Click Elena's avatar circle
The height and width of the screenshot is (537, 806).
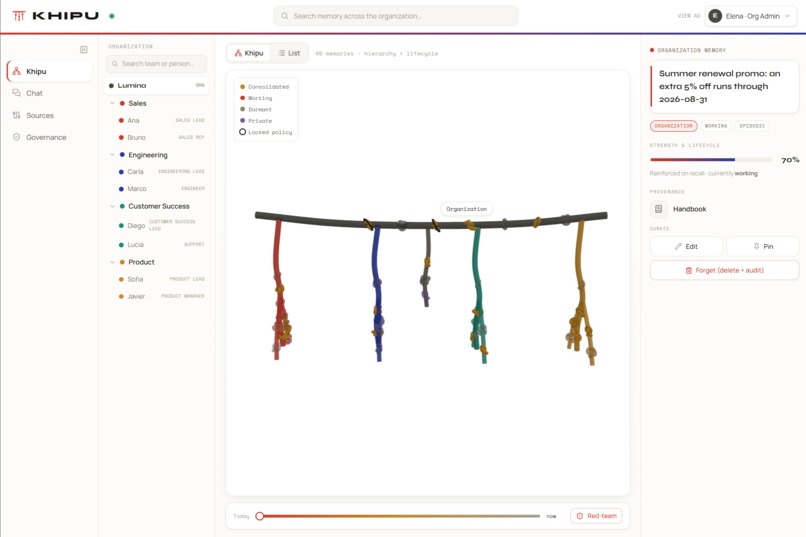(x=715, y=16)
